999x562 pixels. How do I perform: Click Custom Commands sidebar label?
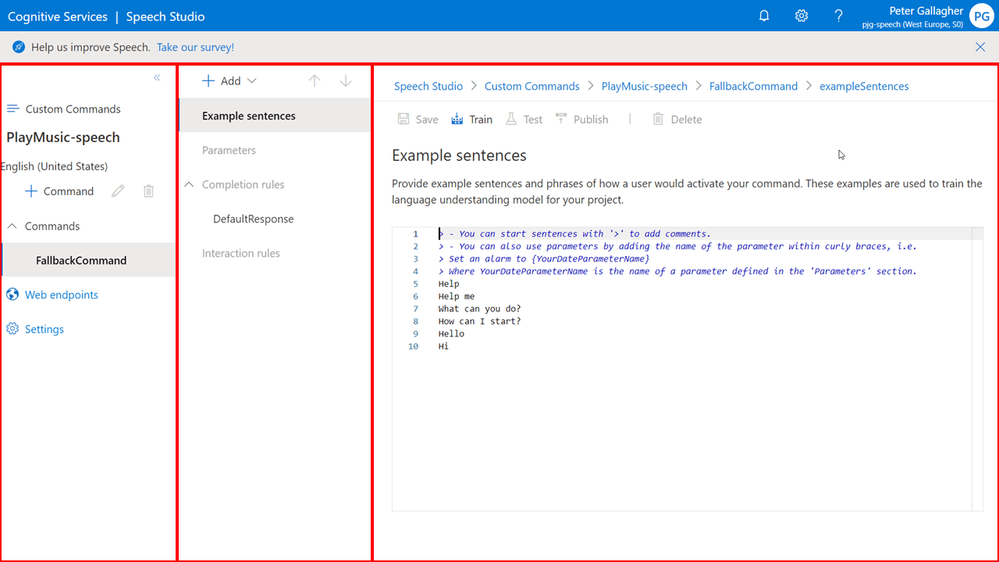[73, 109]
